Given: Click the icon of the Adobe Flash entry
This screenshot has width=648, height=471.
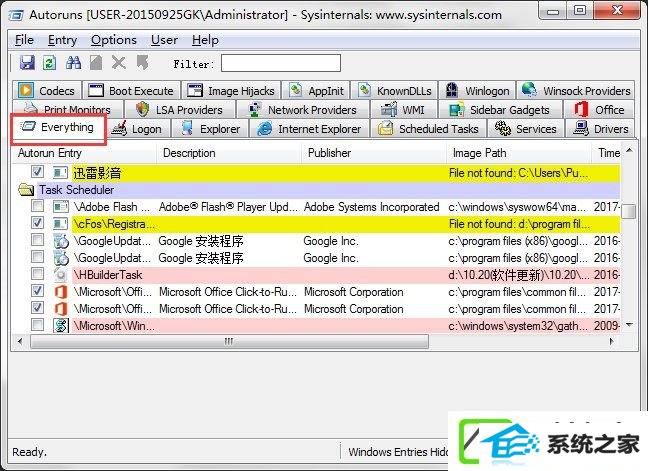Looking at the screenshot, I should [x=61, y=207].
